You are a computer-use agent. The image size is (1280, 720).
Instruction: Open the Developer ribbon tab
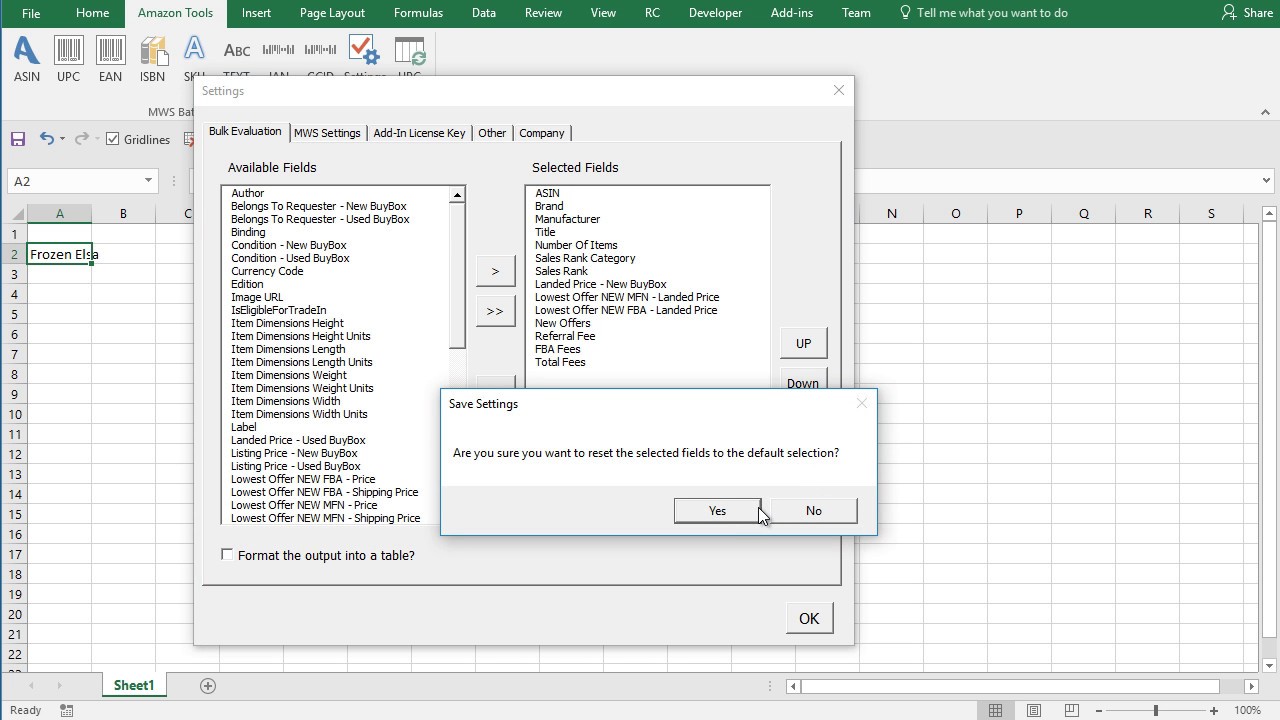[715, 13]
